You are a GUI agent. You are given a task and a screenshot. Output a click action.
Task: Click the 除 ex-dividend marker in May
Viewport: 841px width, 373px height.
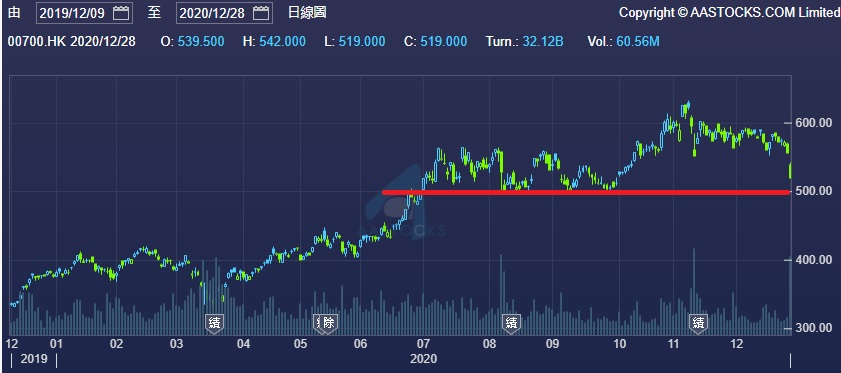[329, 324]
